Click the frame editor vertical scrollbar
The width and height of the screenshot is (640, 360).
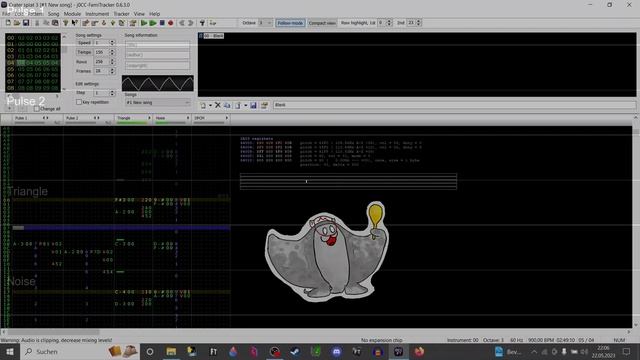pyautogui.click(x=64, y=62)
